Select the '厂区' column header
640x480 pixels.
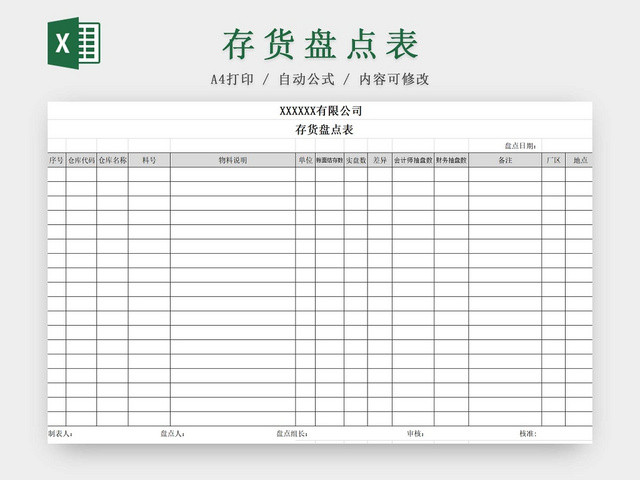553,160
